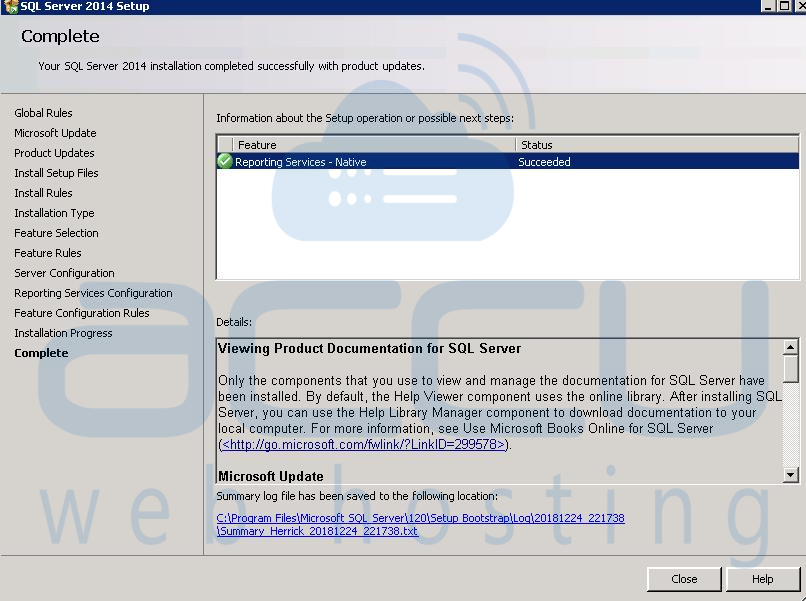
Task: Open the Microsoft Books Online fwlink URL
Action: [x=364, y=444]
